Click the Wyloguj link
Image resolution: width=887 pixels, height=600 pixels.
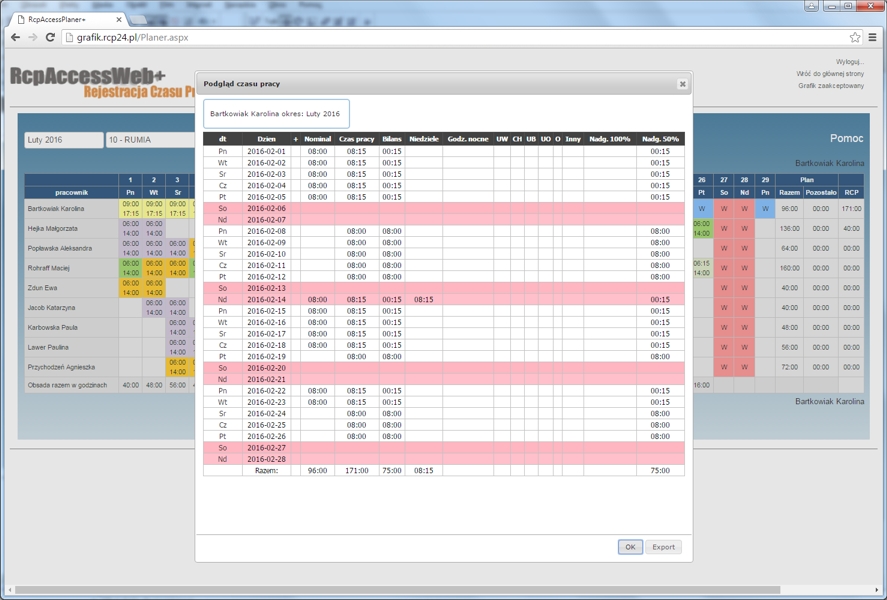tap(849, 62)
